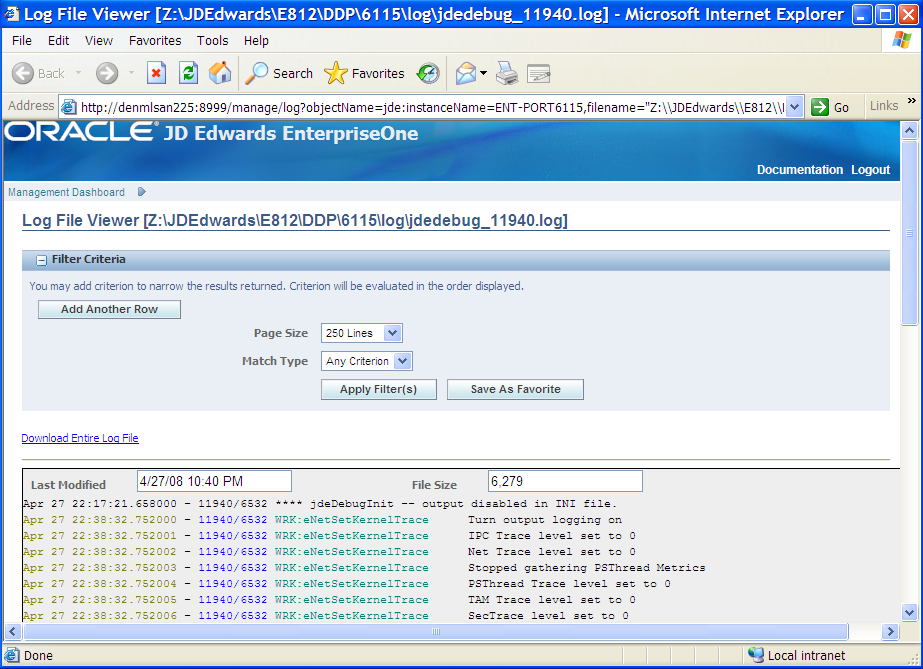The width and height of the screenshot is (923, 669).
Task: Click the Log File Viewer page heading
Action: coord(295,221)
